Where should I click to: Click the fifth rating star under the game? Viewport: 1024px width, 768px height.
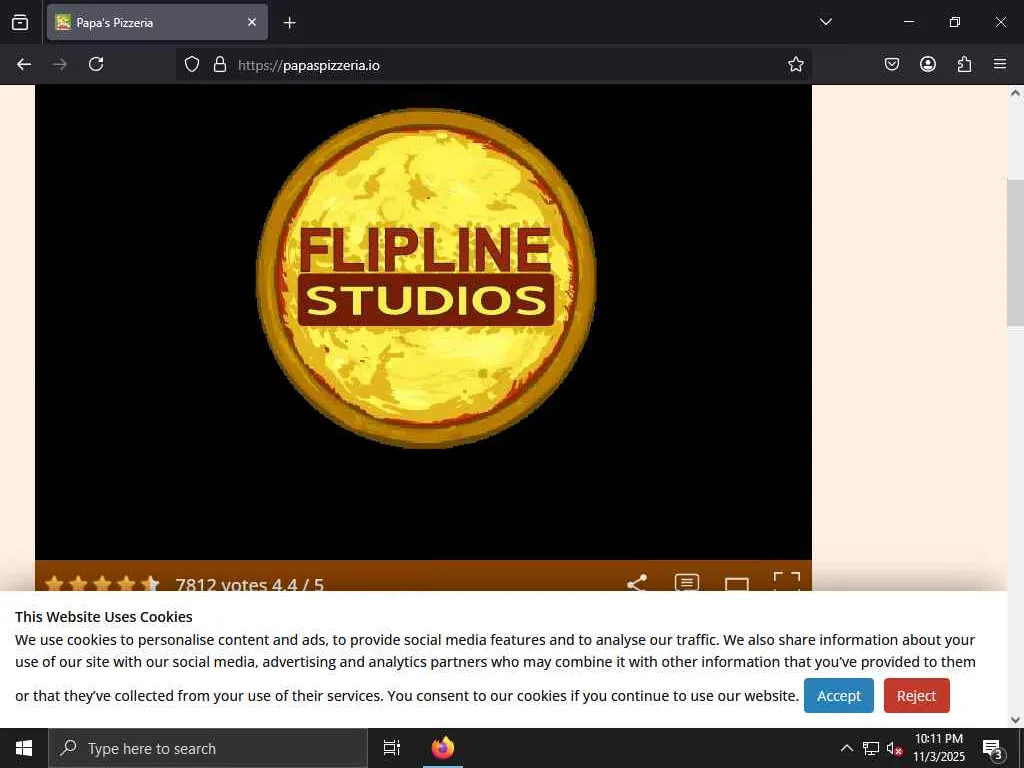pyautogui.click(x=150, y=584)
